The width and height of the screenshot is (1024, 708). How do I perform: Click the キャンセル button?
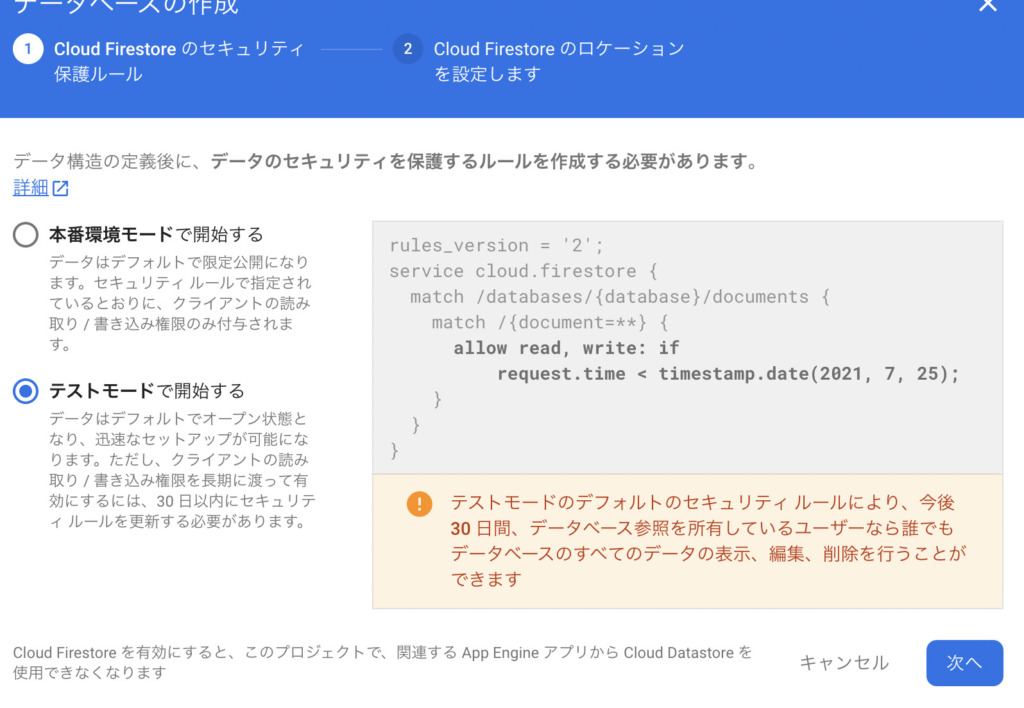click(x=844, y=662)
